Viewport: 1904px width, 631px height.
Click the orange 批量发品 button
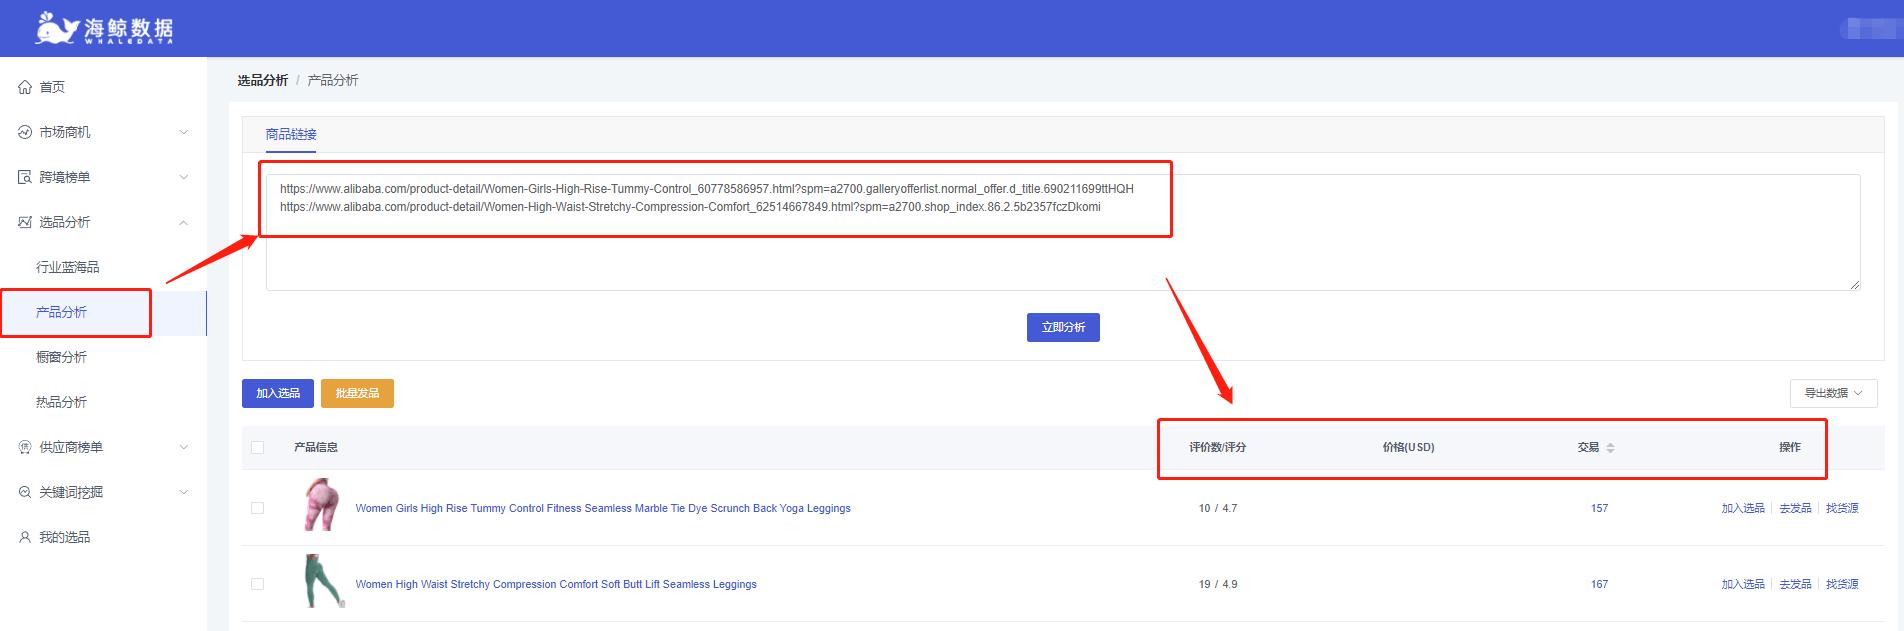click(x=357, y=393)
